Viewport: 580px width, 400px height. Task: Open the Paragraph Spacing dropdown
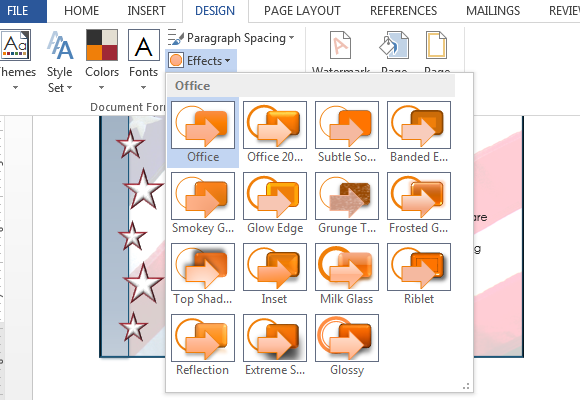pyautogui.click(x=231, y=38)
